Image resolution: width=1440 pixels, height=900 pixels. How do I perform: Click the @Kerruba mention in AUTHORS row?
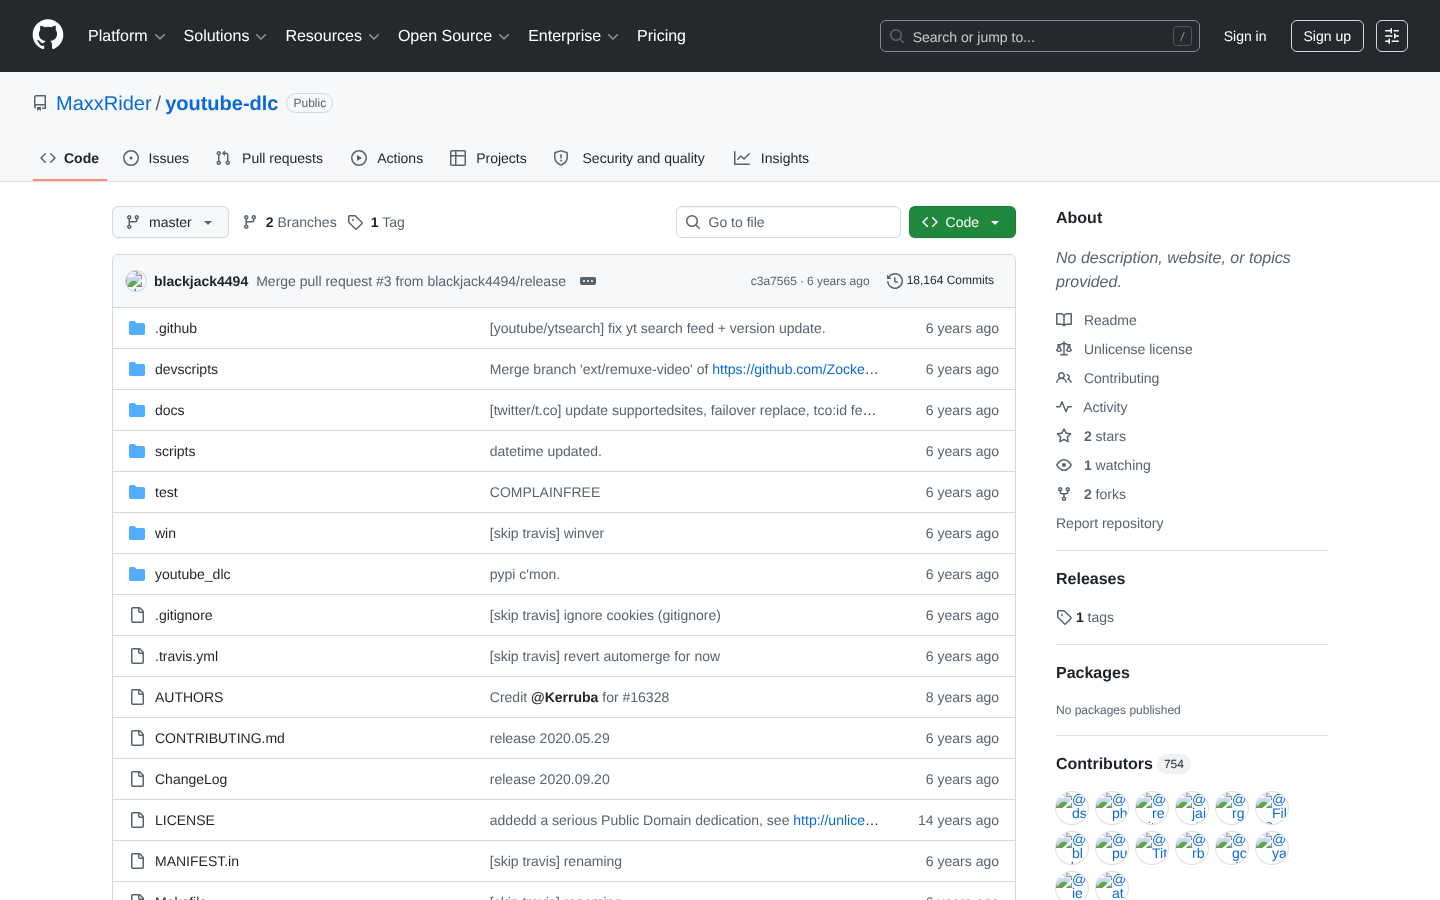[565, 697]
